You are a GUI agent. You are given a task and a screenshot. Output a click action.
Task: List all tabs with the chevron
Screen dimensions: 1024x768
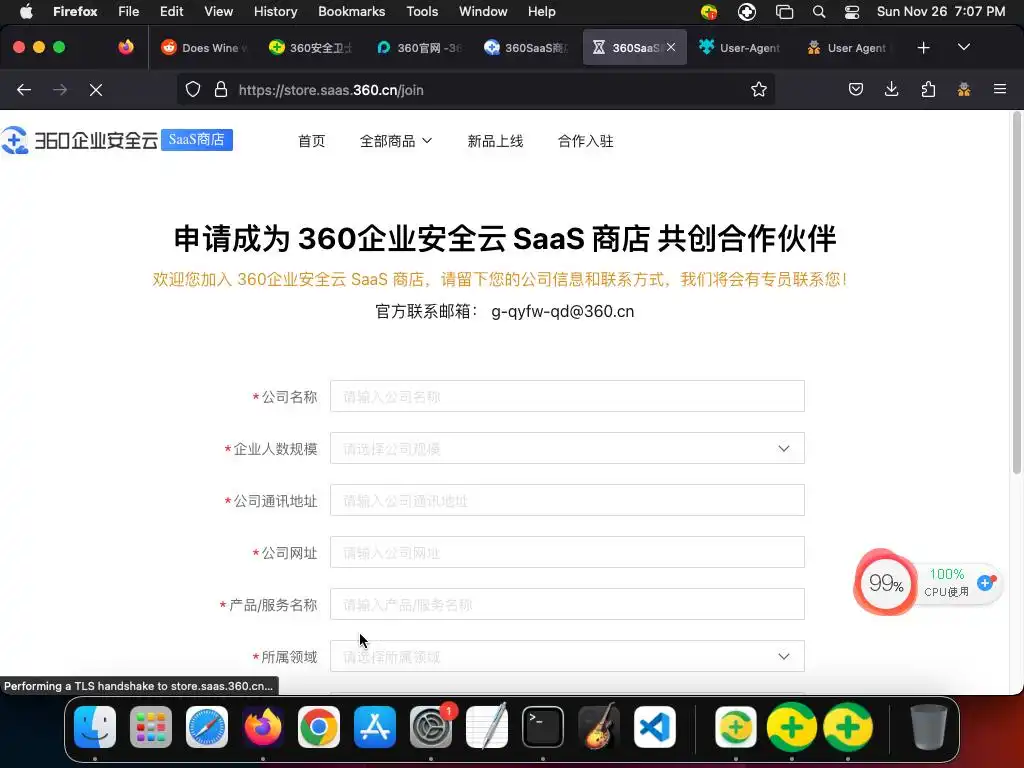964,48
